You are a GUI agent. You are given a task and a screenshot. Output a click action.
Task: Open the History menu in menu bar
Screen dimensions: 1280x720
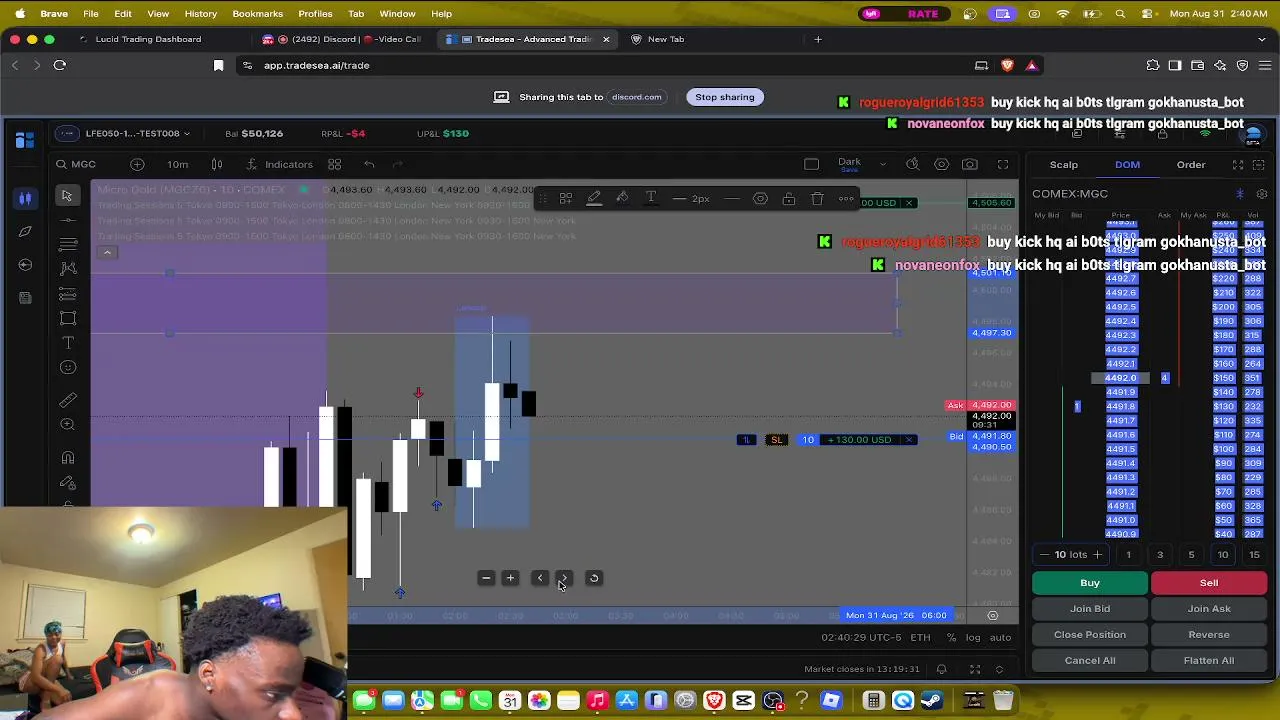point(200,14)
